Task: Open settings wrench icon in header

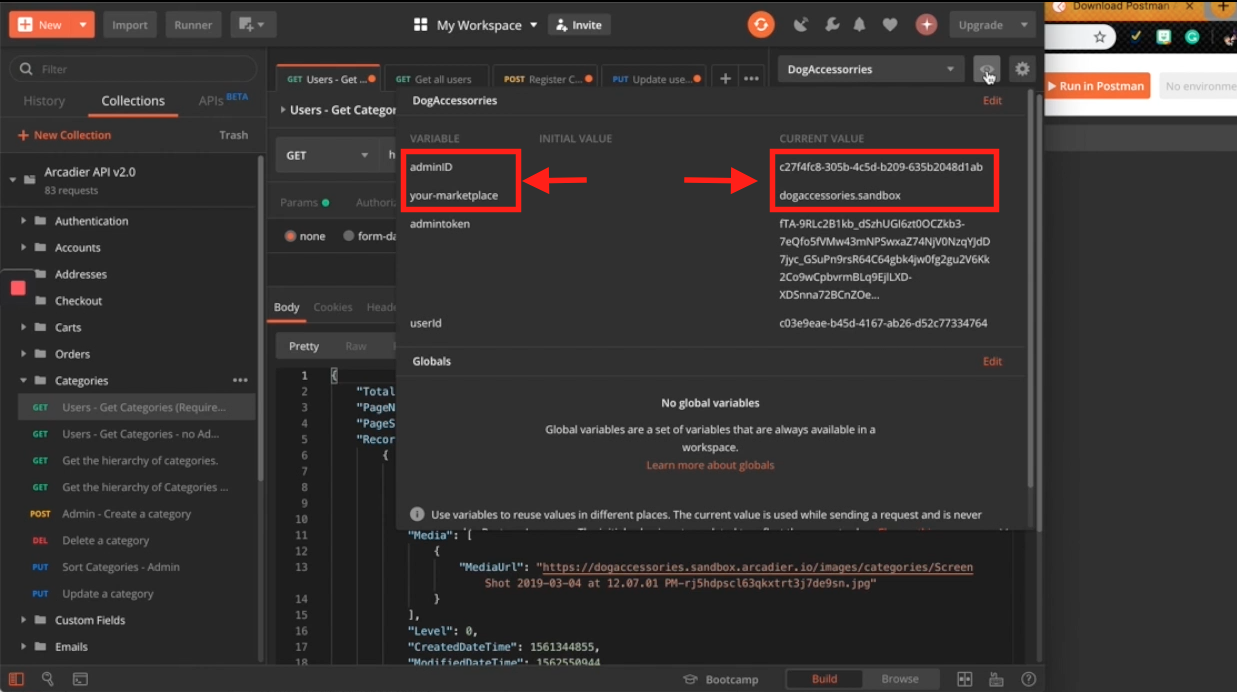Action: [x=830, y=25]
